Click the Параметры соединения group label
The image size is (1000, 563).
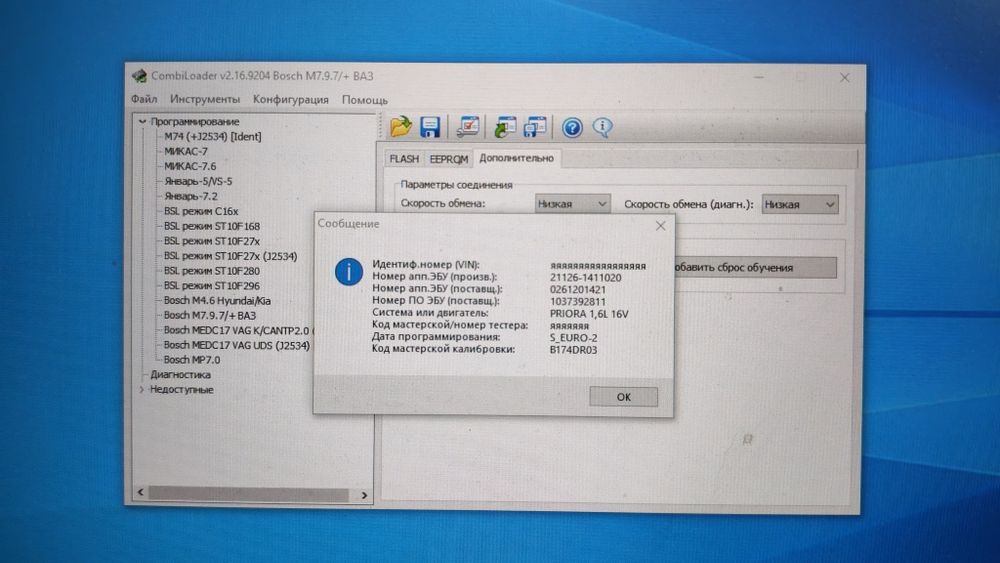tap(456, 185)
